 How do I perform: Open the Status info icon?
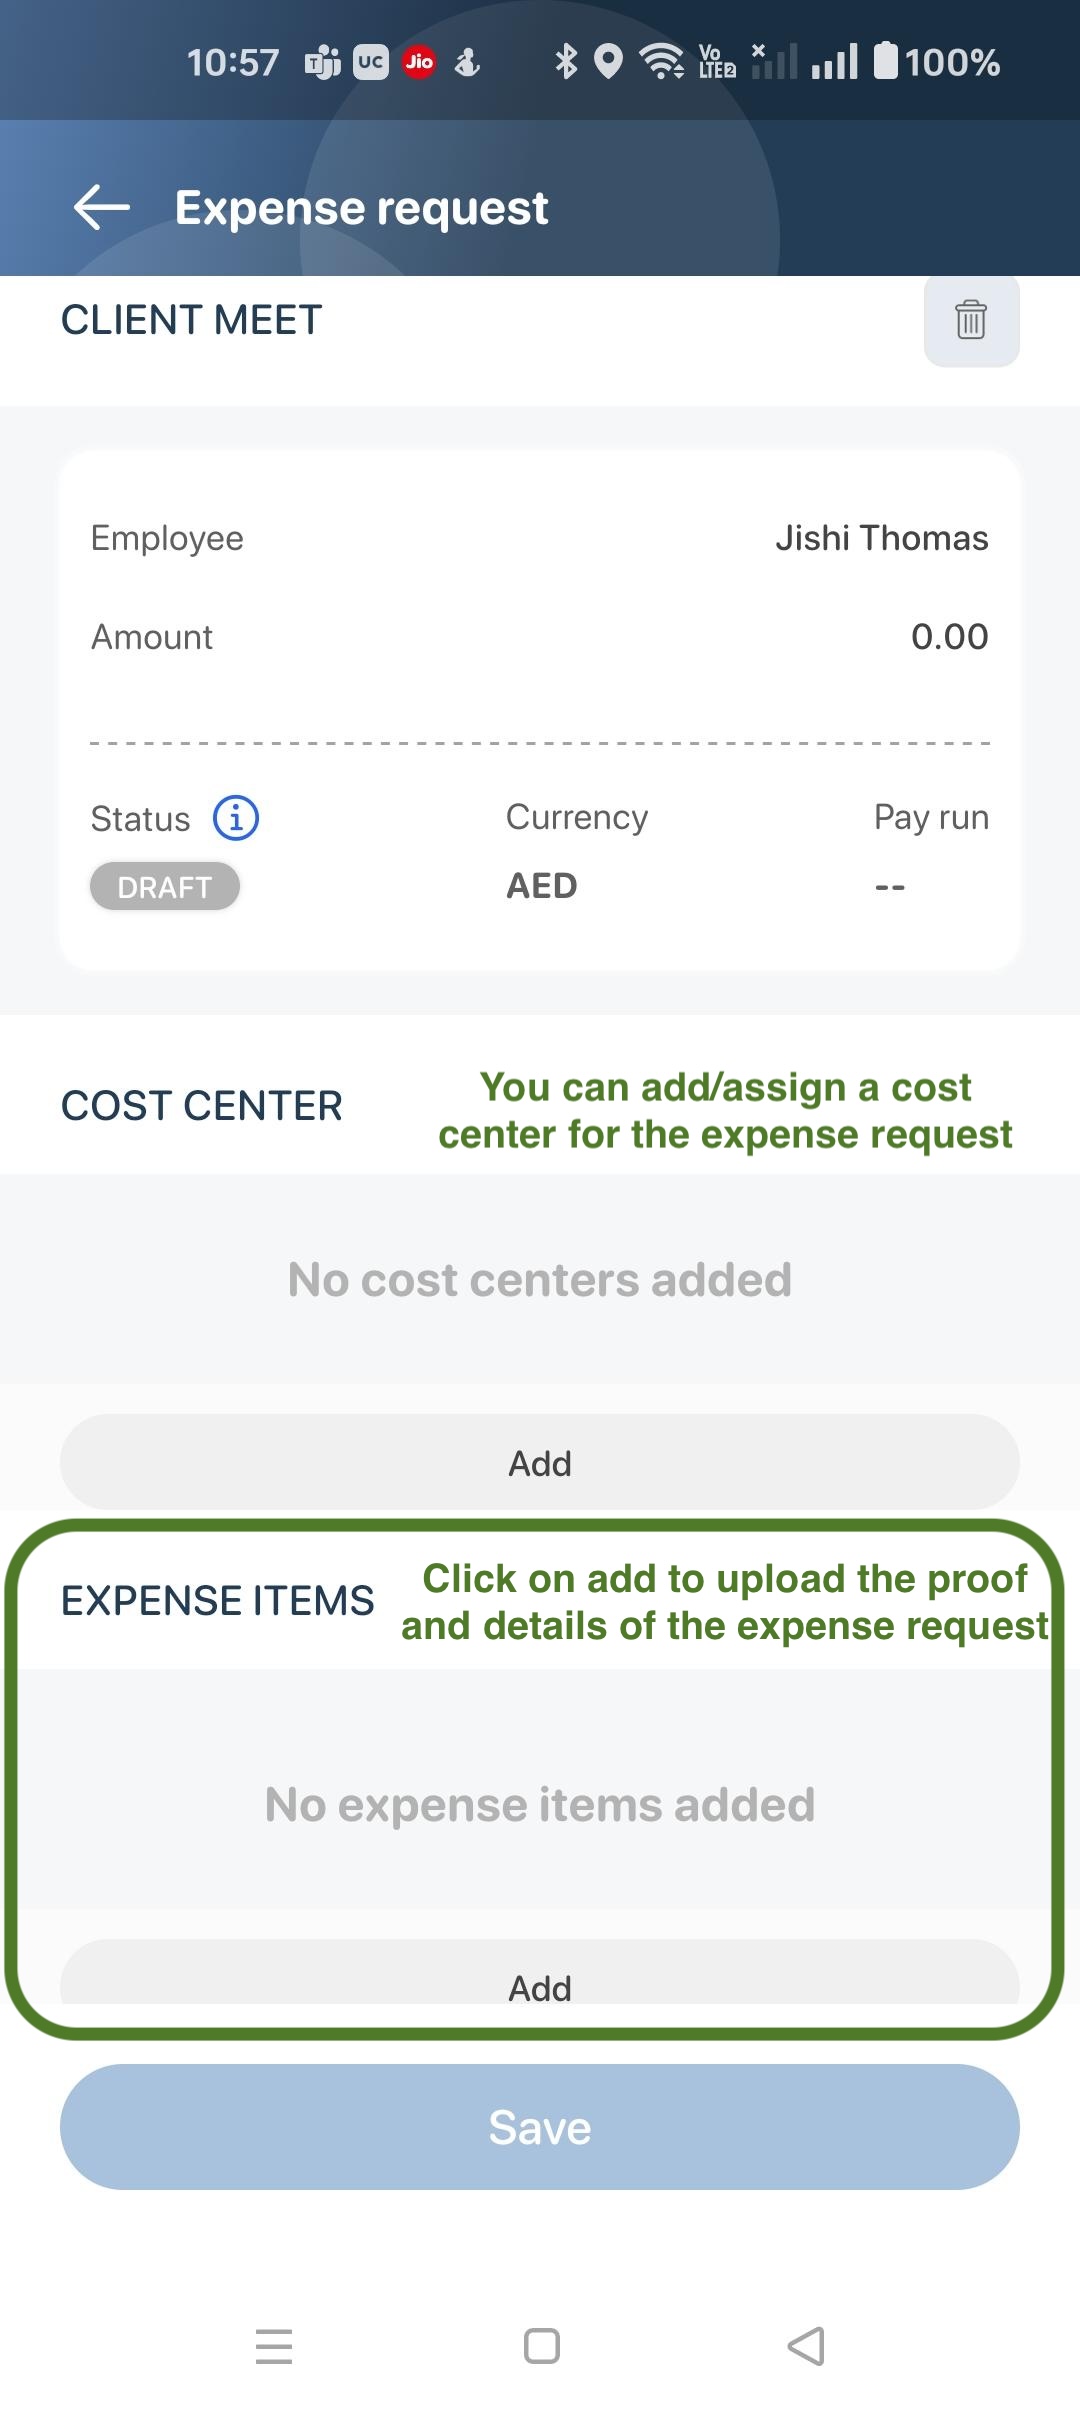click(x=236, y=818)
